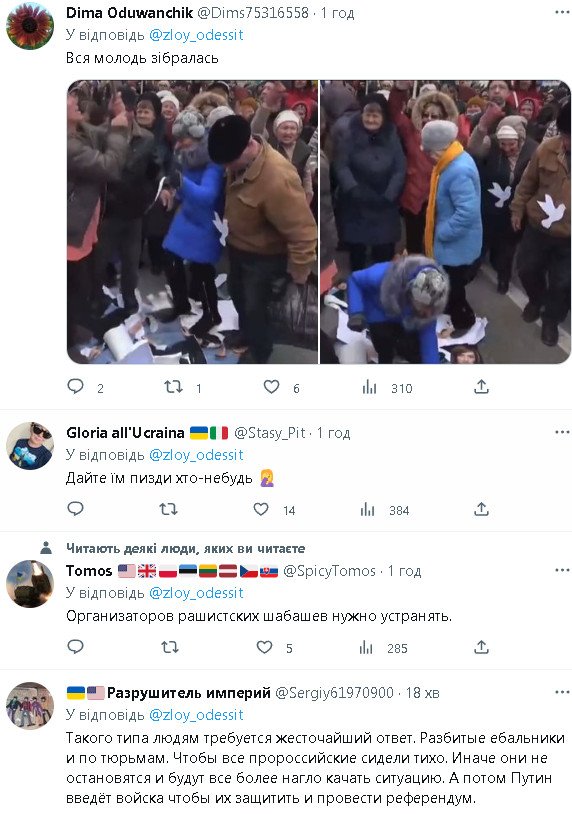Share the @Stasy_Pit tweet
572x814 pixels.
pyautogui.click(x=481, y=509)
